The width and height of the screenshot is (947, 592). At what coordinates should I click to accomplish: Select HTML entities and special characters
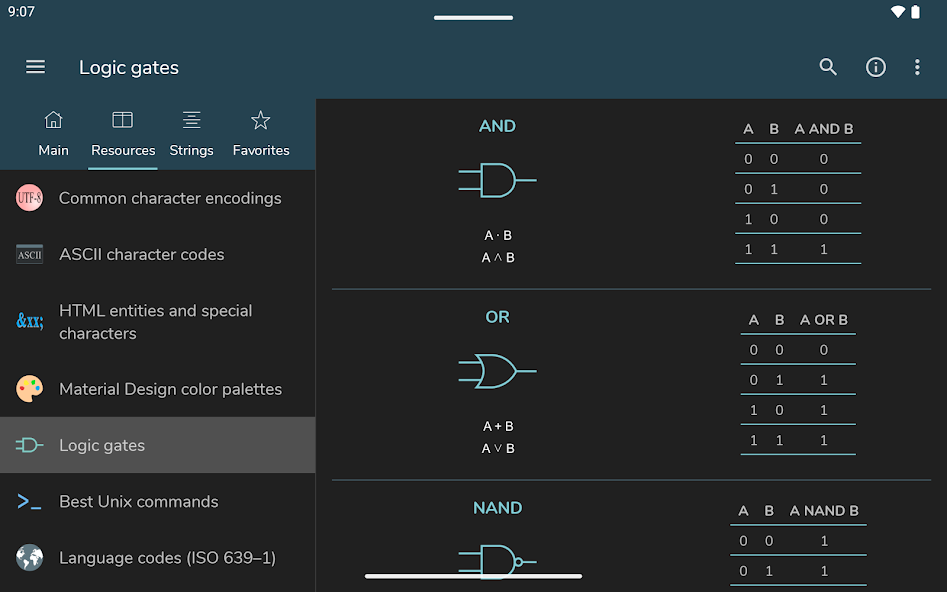tap(158, 322)
